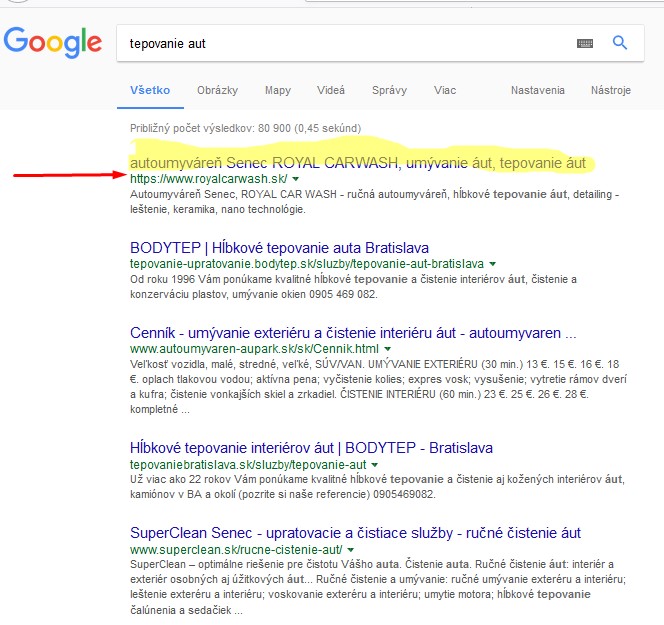Viewport: 664px width, 625px height.
Task: Open the on-screen keyboard icon
Action: pyautogui.click(x=585, y=43)
